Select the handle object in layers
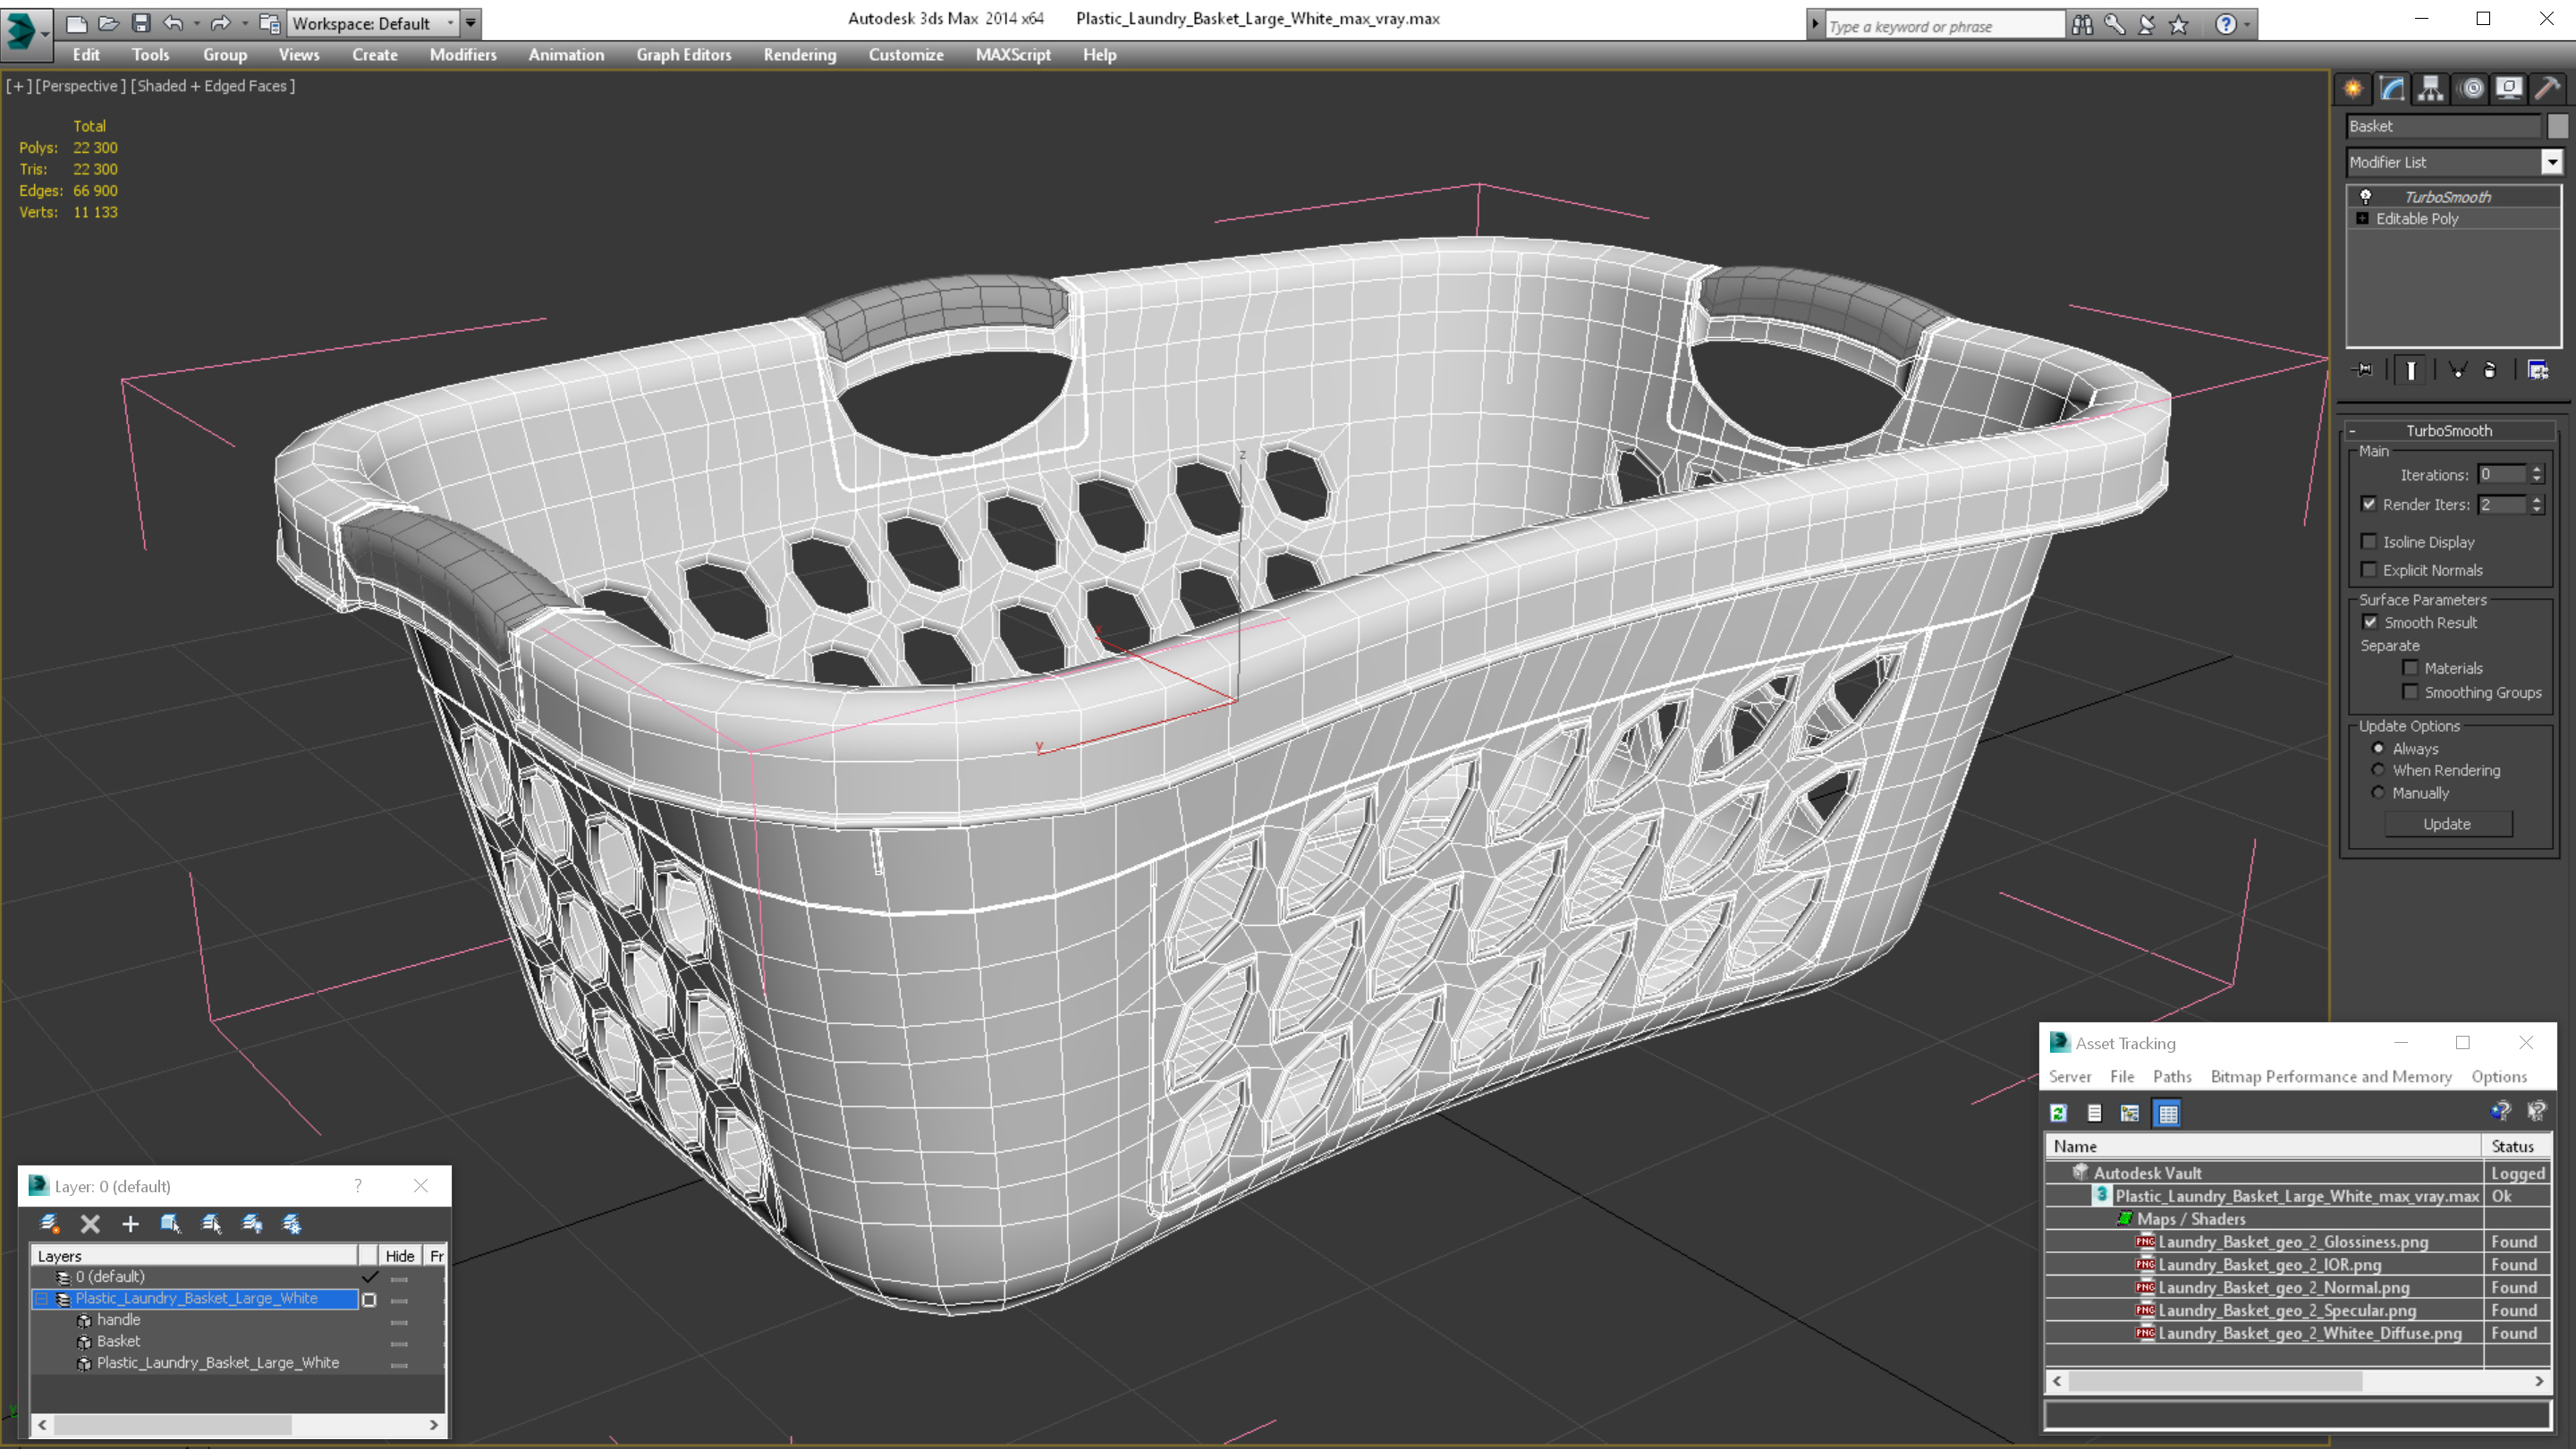Image resolution: width=2576 pixels, height=1449 pixels. (x=118, y=1320)
